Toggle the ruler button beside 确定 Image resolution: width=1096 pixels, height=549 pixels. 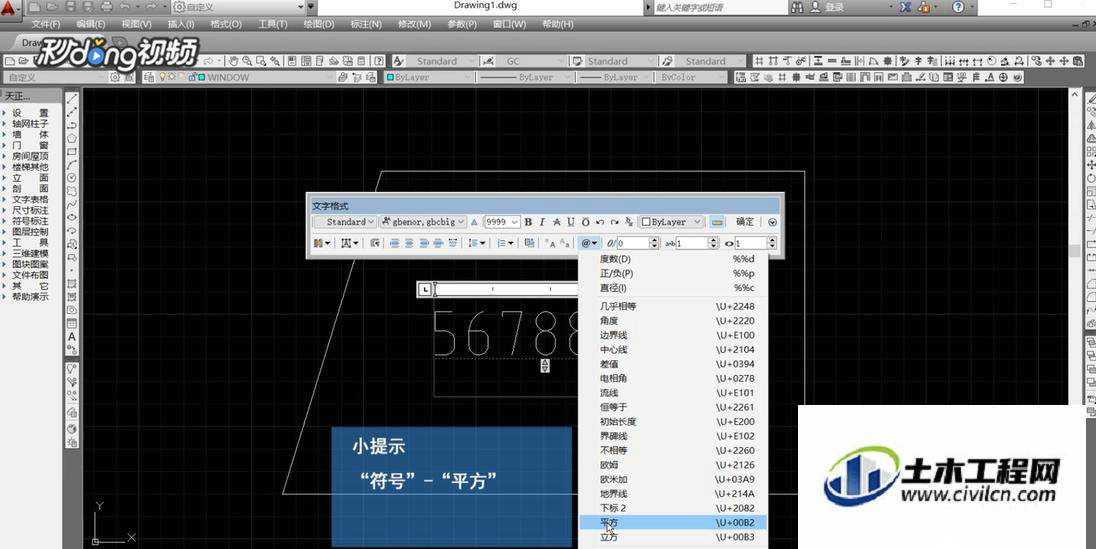point(716,222)
